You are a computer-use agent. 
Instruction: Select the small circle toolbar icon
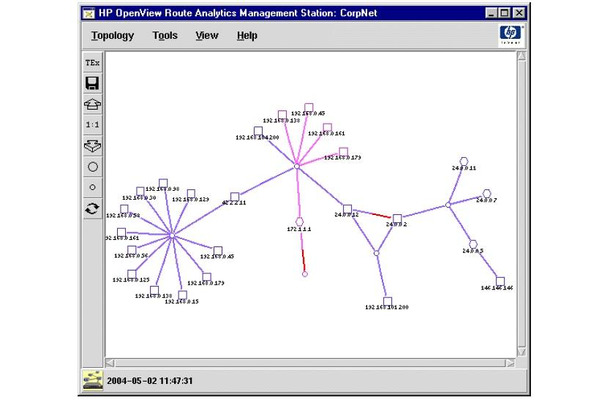coord(92,188)
